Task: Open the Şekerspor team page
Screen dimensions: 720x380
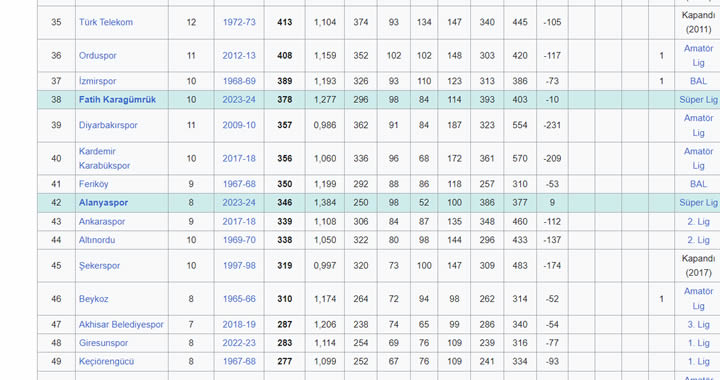Action: (x=99, y=266)
